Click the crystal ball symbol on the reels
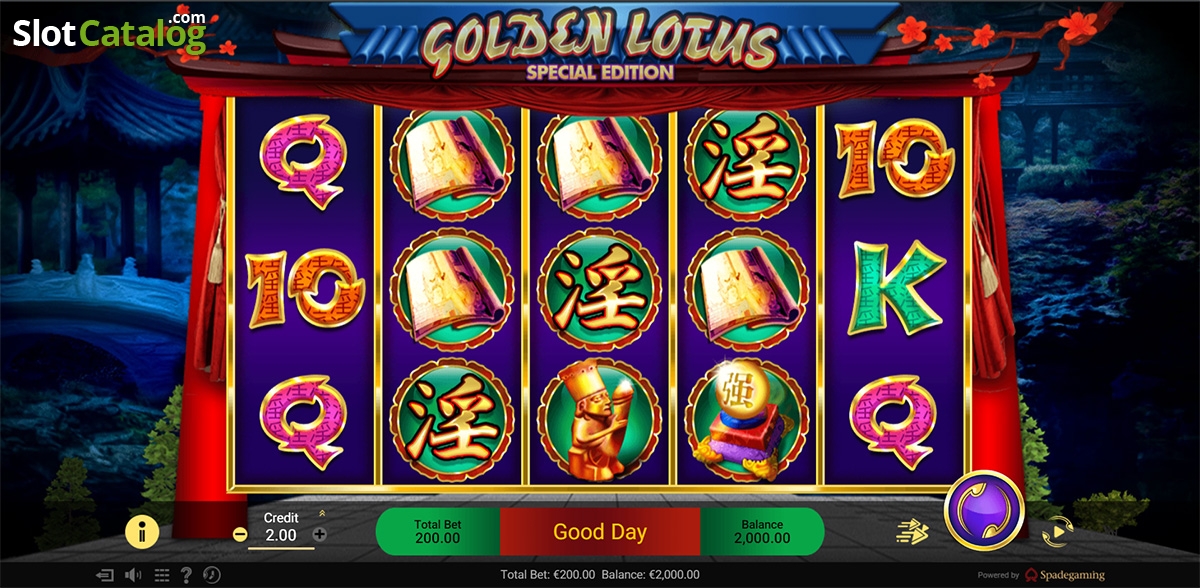 point(743,417)
